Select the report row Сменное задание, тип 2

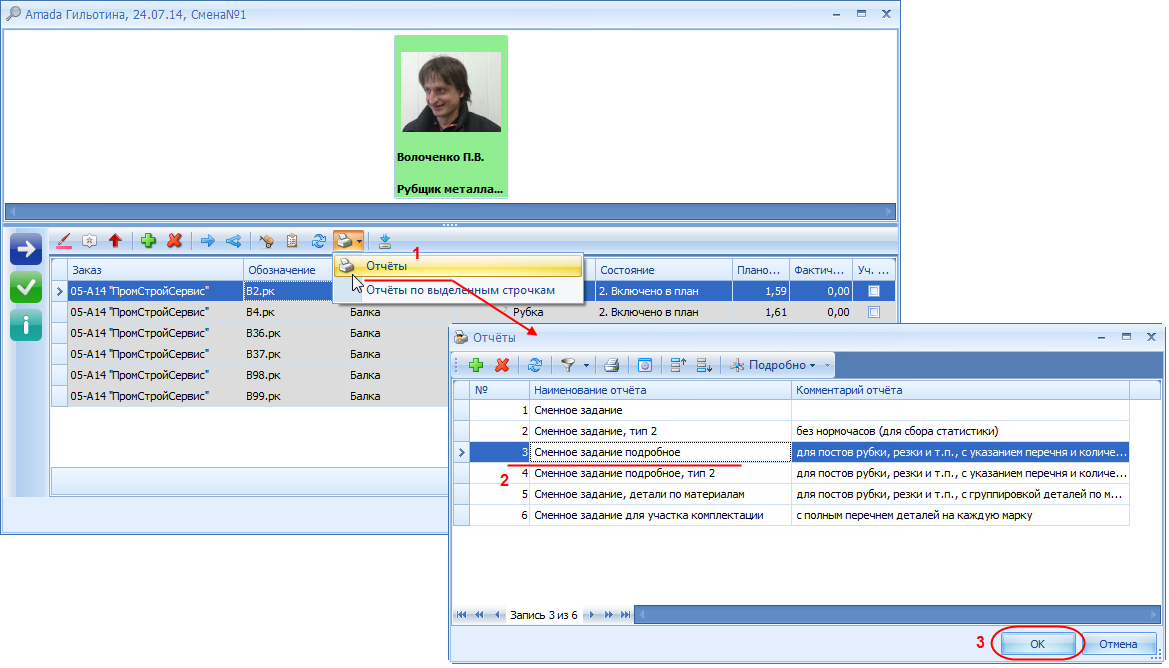(x=791, y=431)
